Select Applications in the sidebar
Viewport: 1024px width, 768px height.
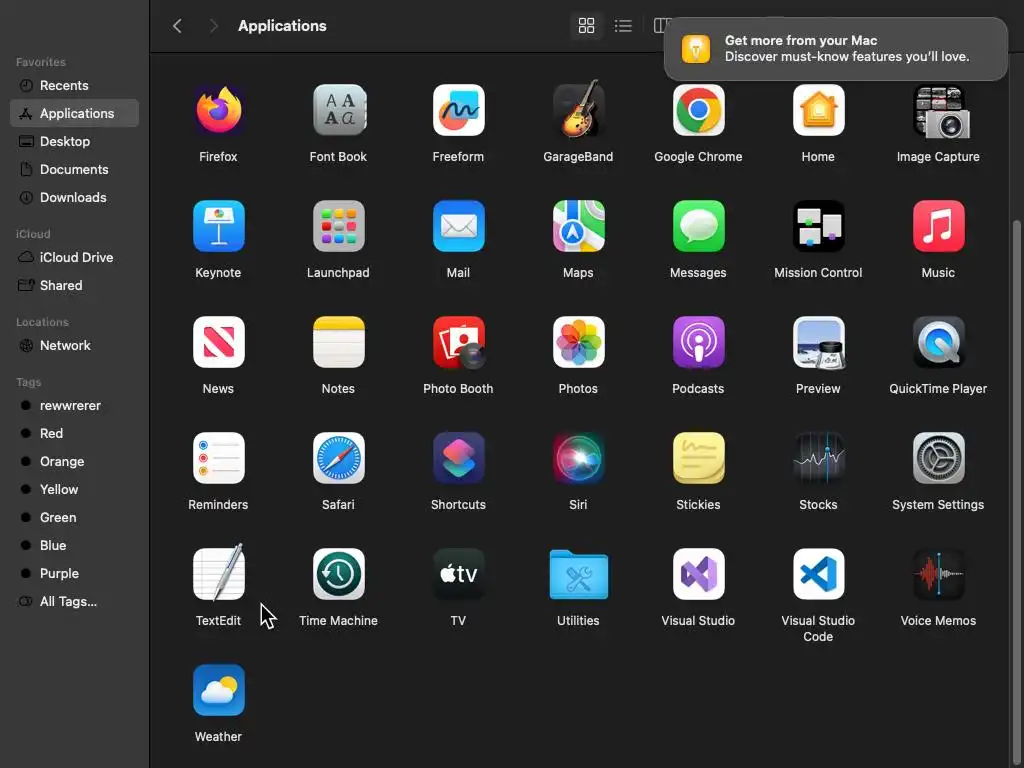click(x=74, y=114)
